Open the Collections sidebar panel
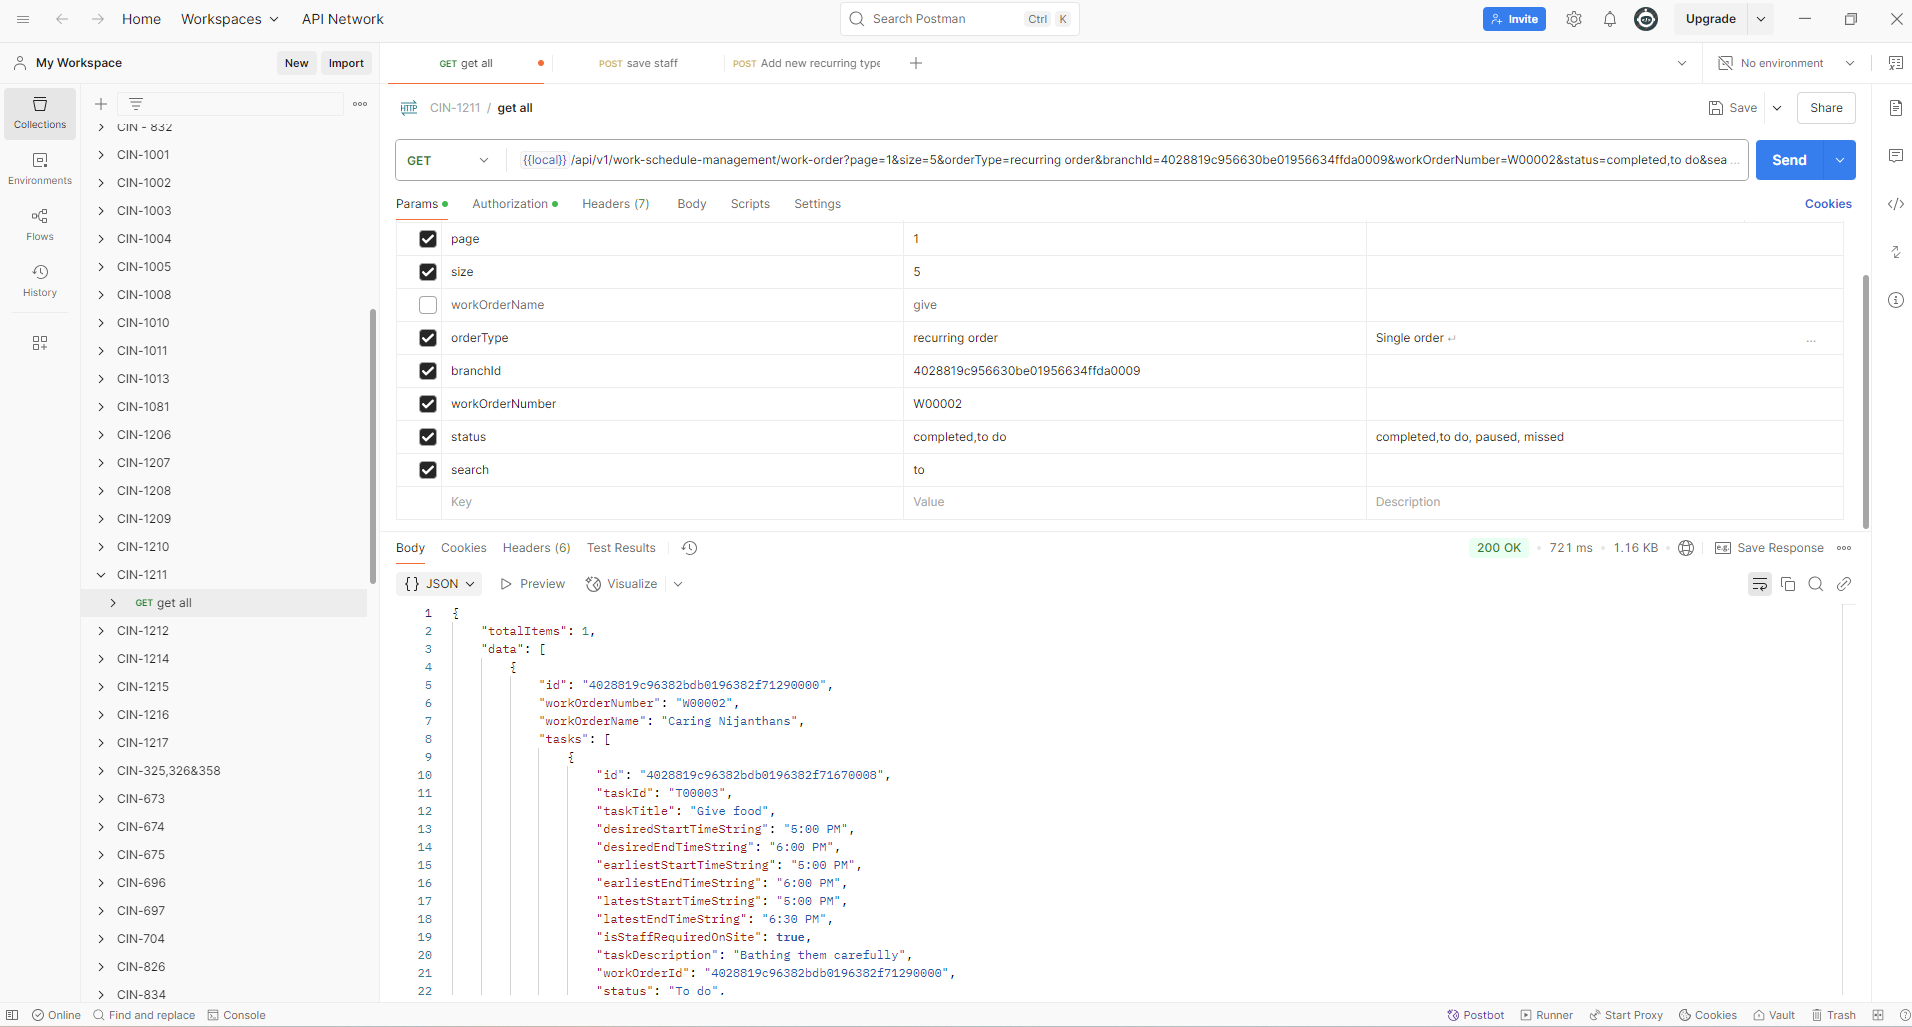1912x1027 pixels. click(40, 113)
